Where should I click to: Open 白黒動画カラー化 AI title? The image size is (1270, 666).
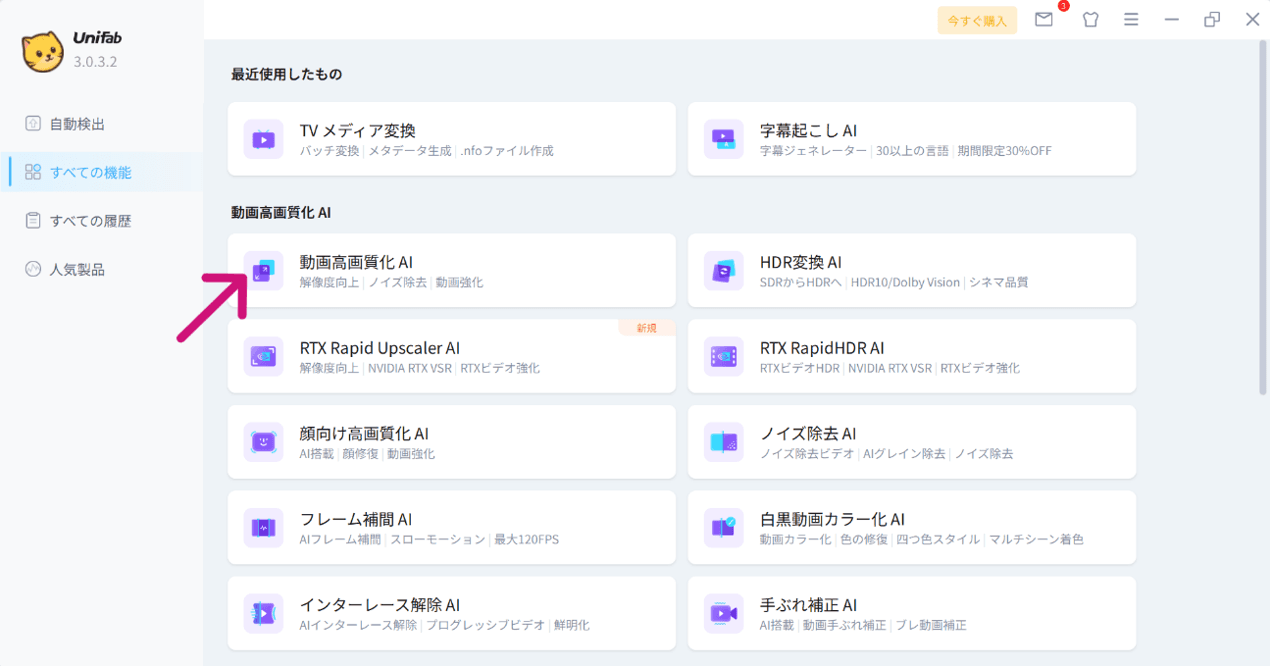(x=832, y=519)
